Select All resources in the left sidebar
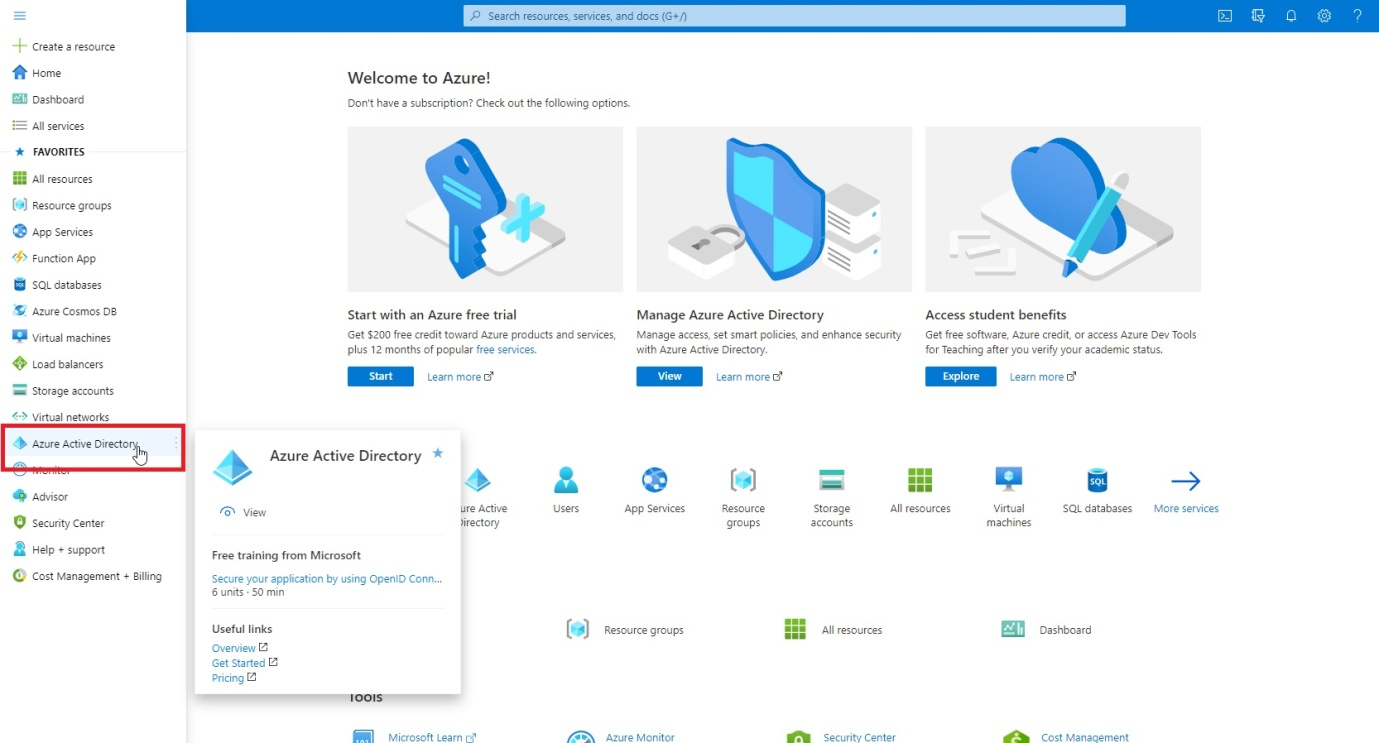The width and height of the screenshot is (1379, 743). [62, 179]
